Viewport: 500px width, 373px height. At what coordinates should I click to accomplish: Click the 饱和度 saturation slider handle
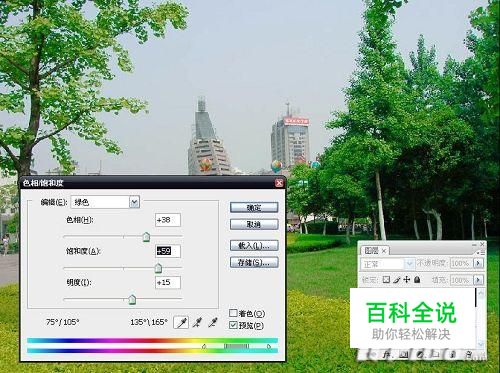coord(158,268)
